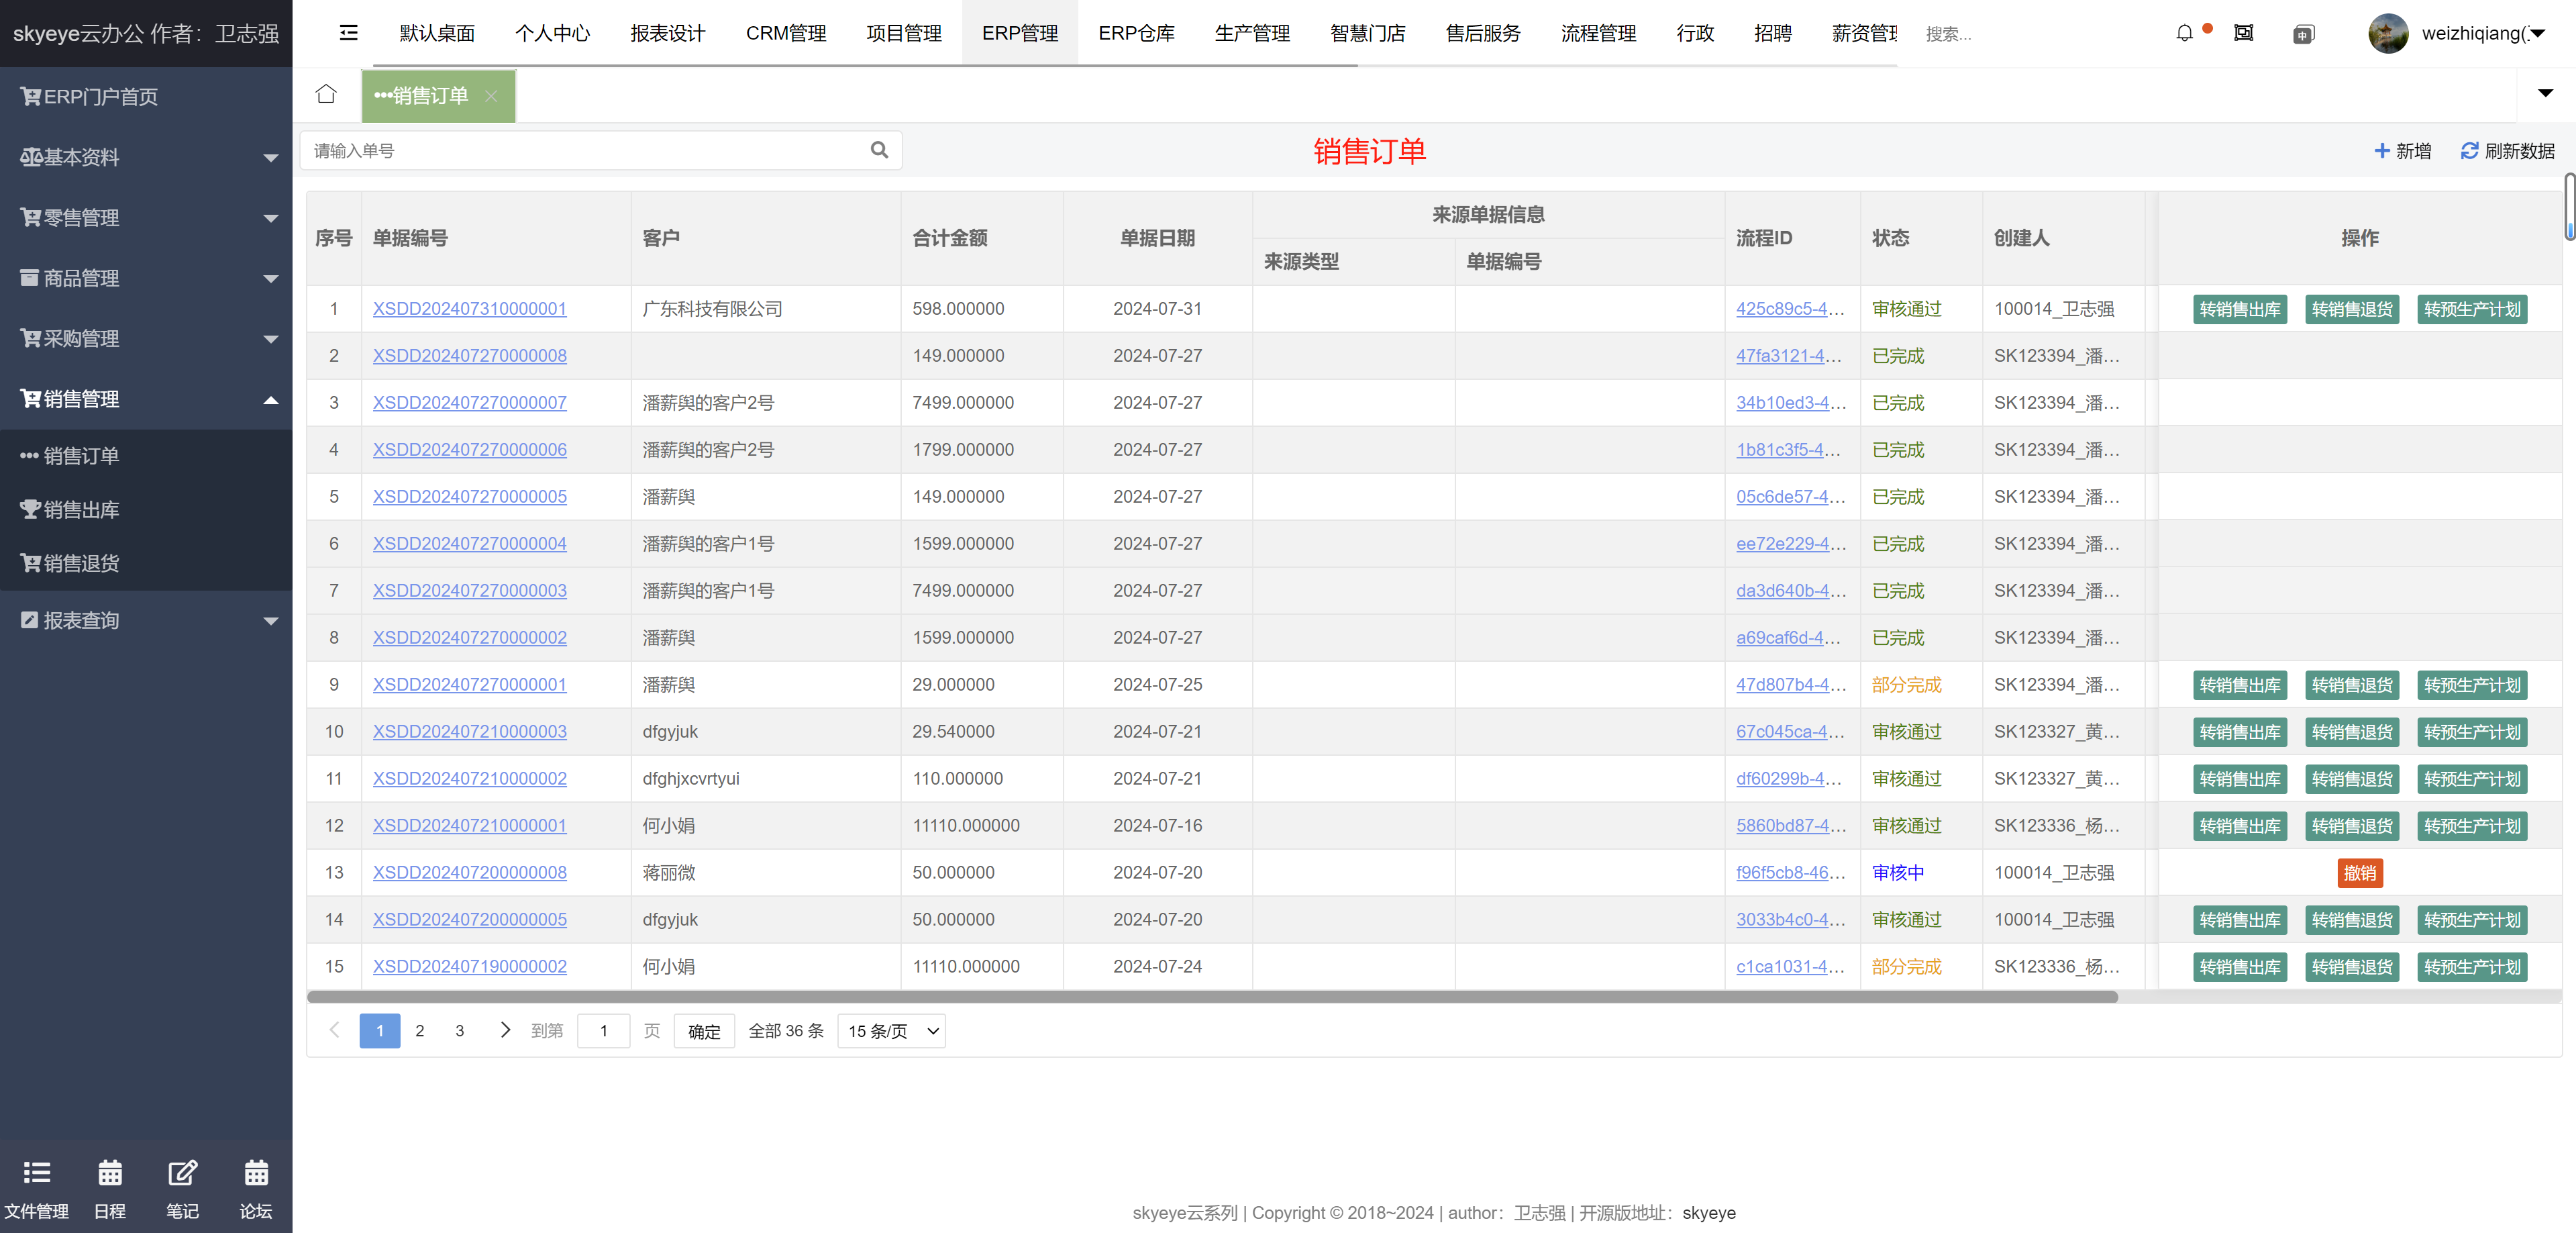Open order link XSDD202407310000001
The image size is (2576, 1233).
tap(469, 309)
